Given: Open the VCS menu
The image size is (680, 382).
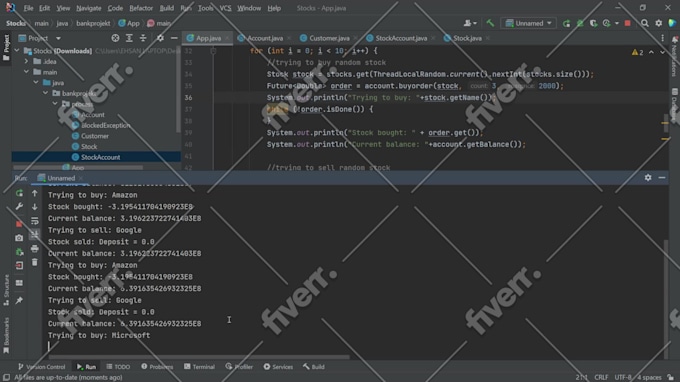Looking at the screenshot, I should point(225,8).
